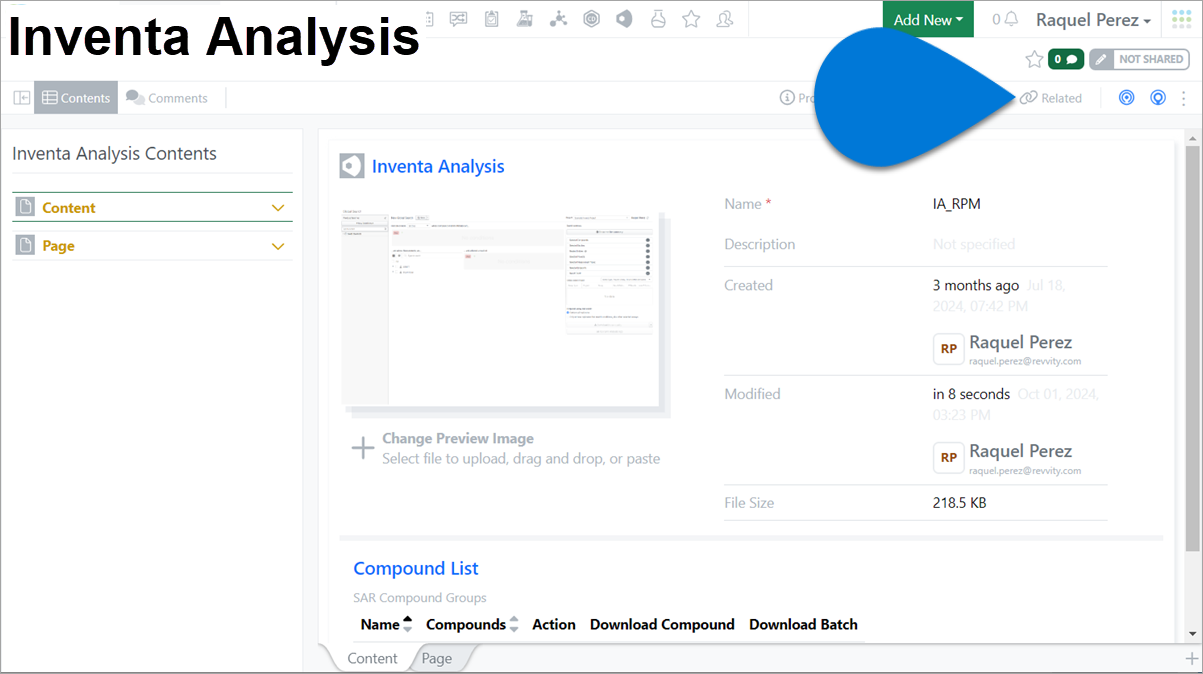Toggle the side panel icon
The width and height of the screenshot is (1203, 674).
(22, 98)
